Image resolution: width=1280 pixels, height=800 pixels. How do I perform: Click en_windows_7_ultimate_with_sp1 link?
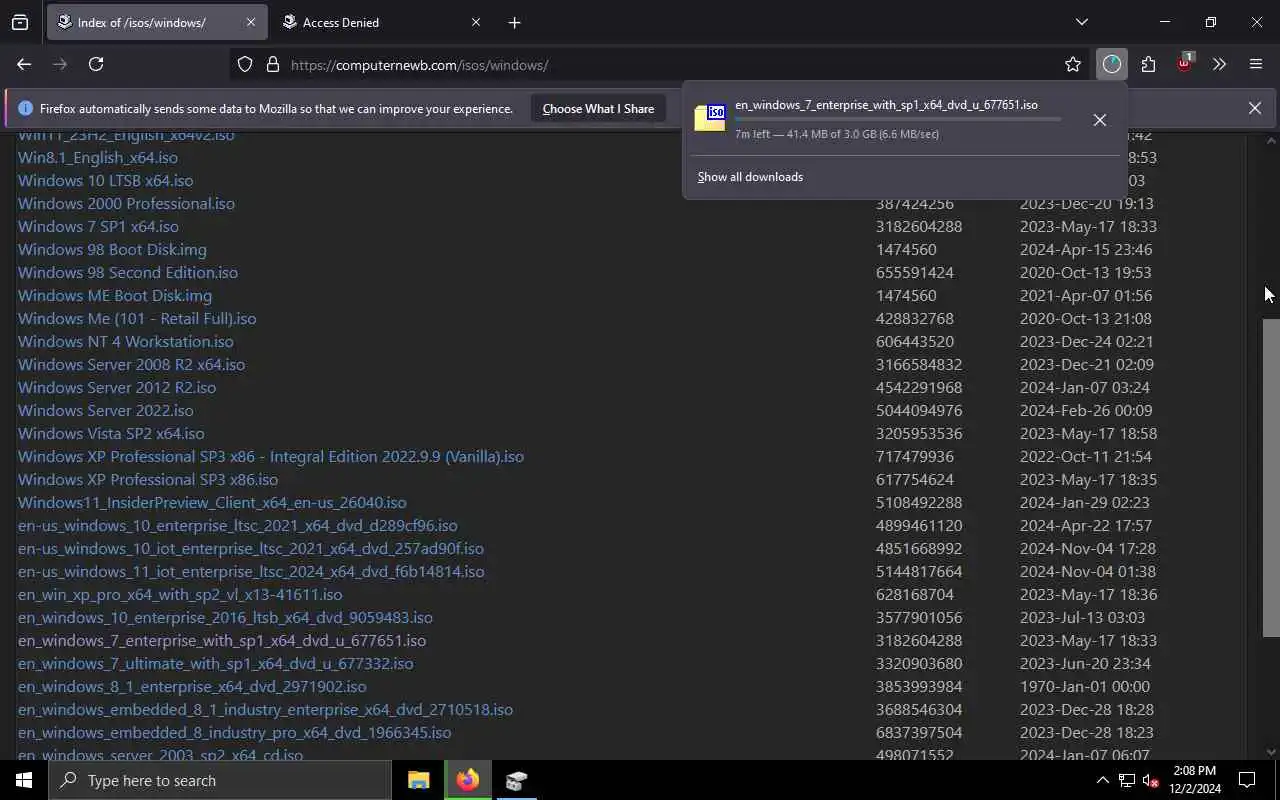coord(215,663)
